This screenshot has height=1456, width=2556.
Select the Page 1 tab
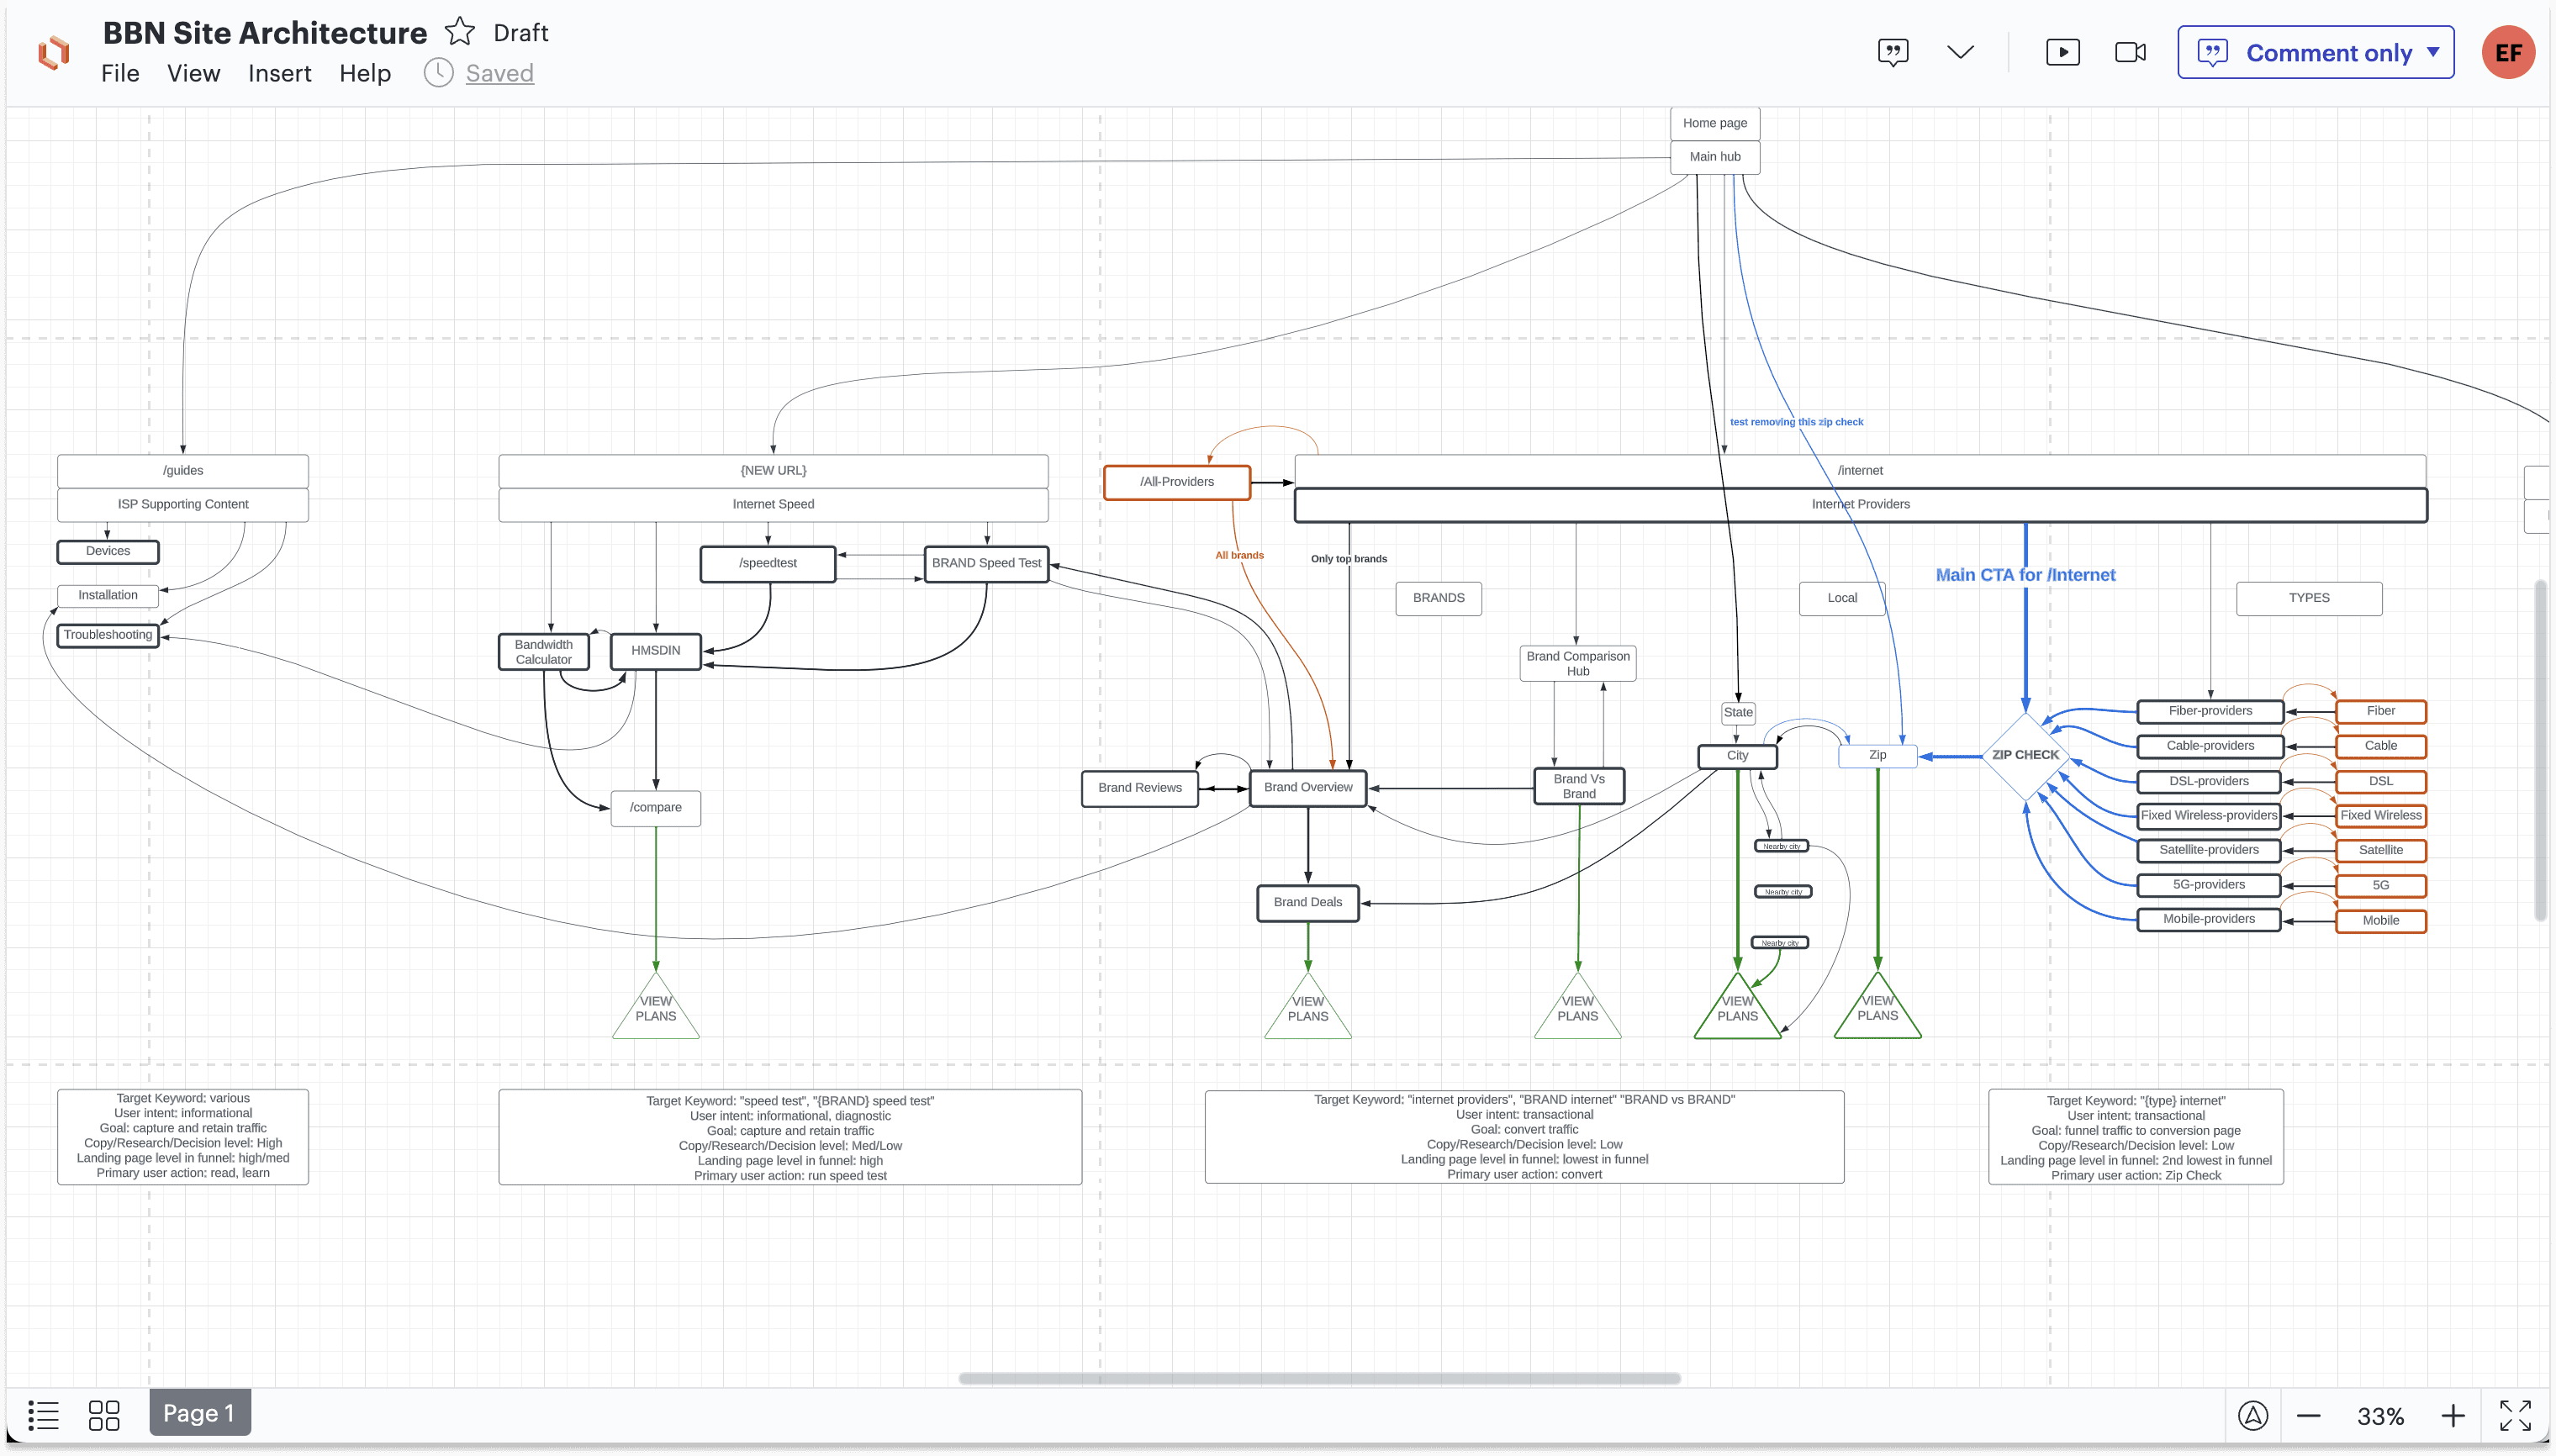click(199, 1413)
